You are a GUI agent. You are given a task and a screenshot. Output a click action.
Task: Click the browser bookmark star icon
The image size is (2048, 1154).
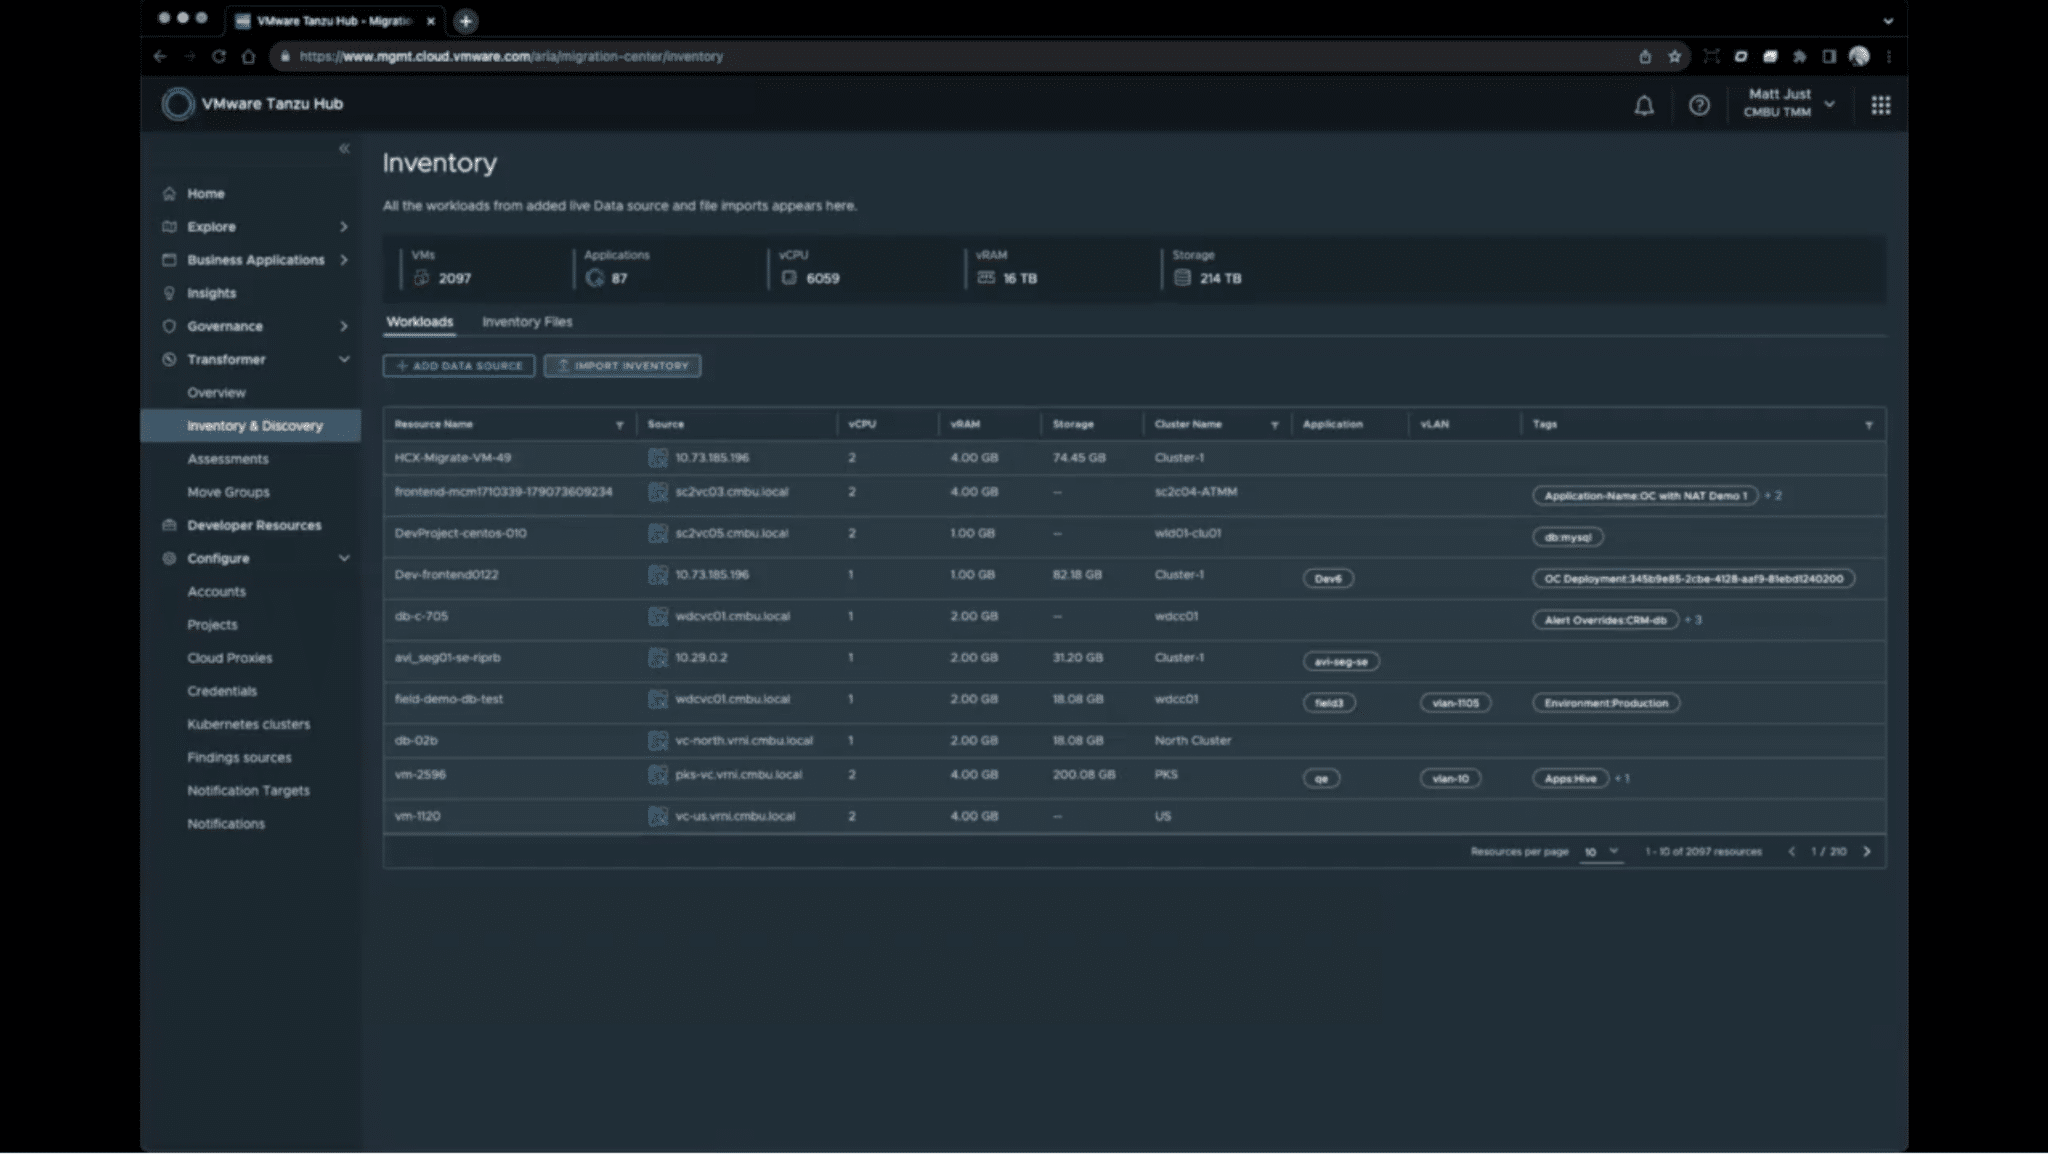pos(1674,57)
